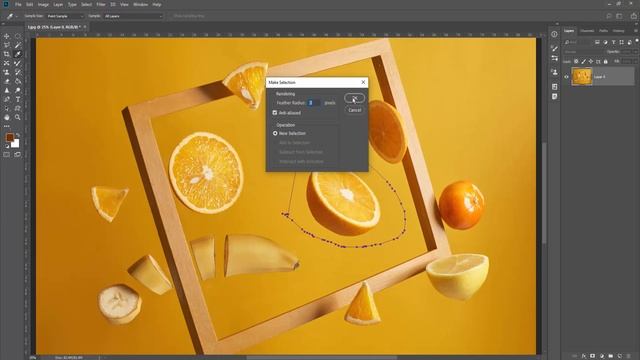640x360 pixels.
Task: Open the Image menu
Action: coord(43,4)
